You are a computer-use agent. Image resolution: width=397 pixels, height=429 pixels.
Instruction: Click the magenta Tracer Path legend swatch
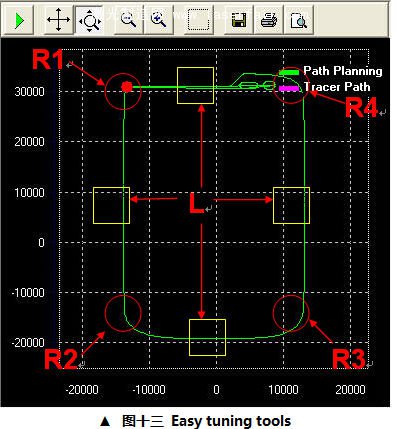point(289,88)
